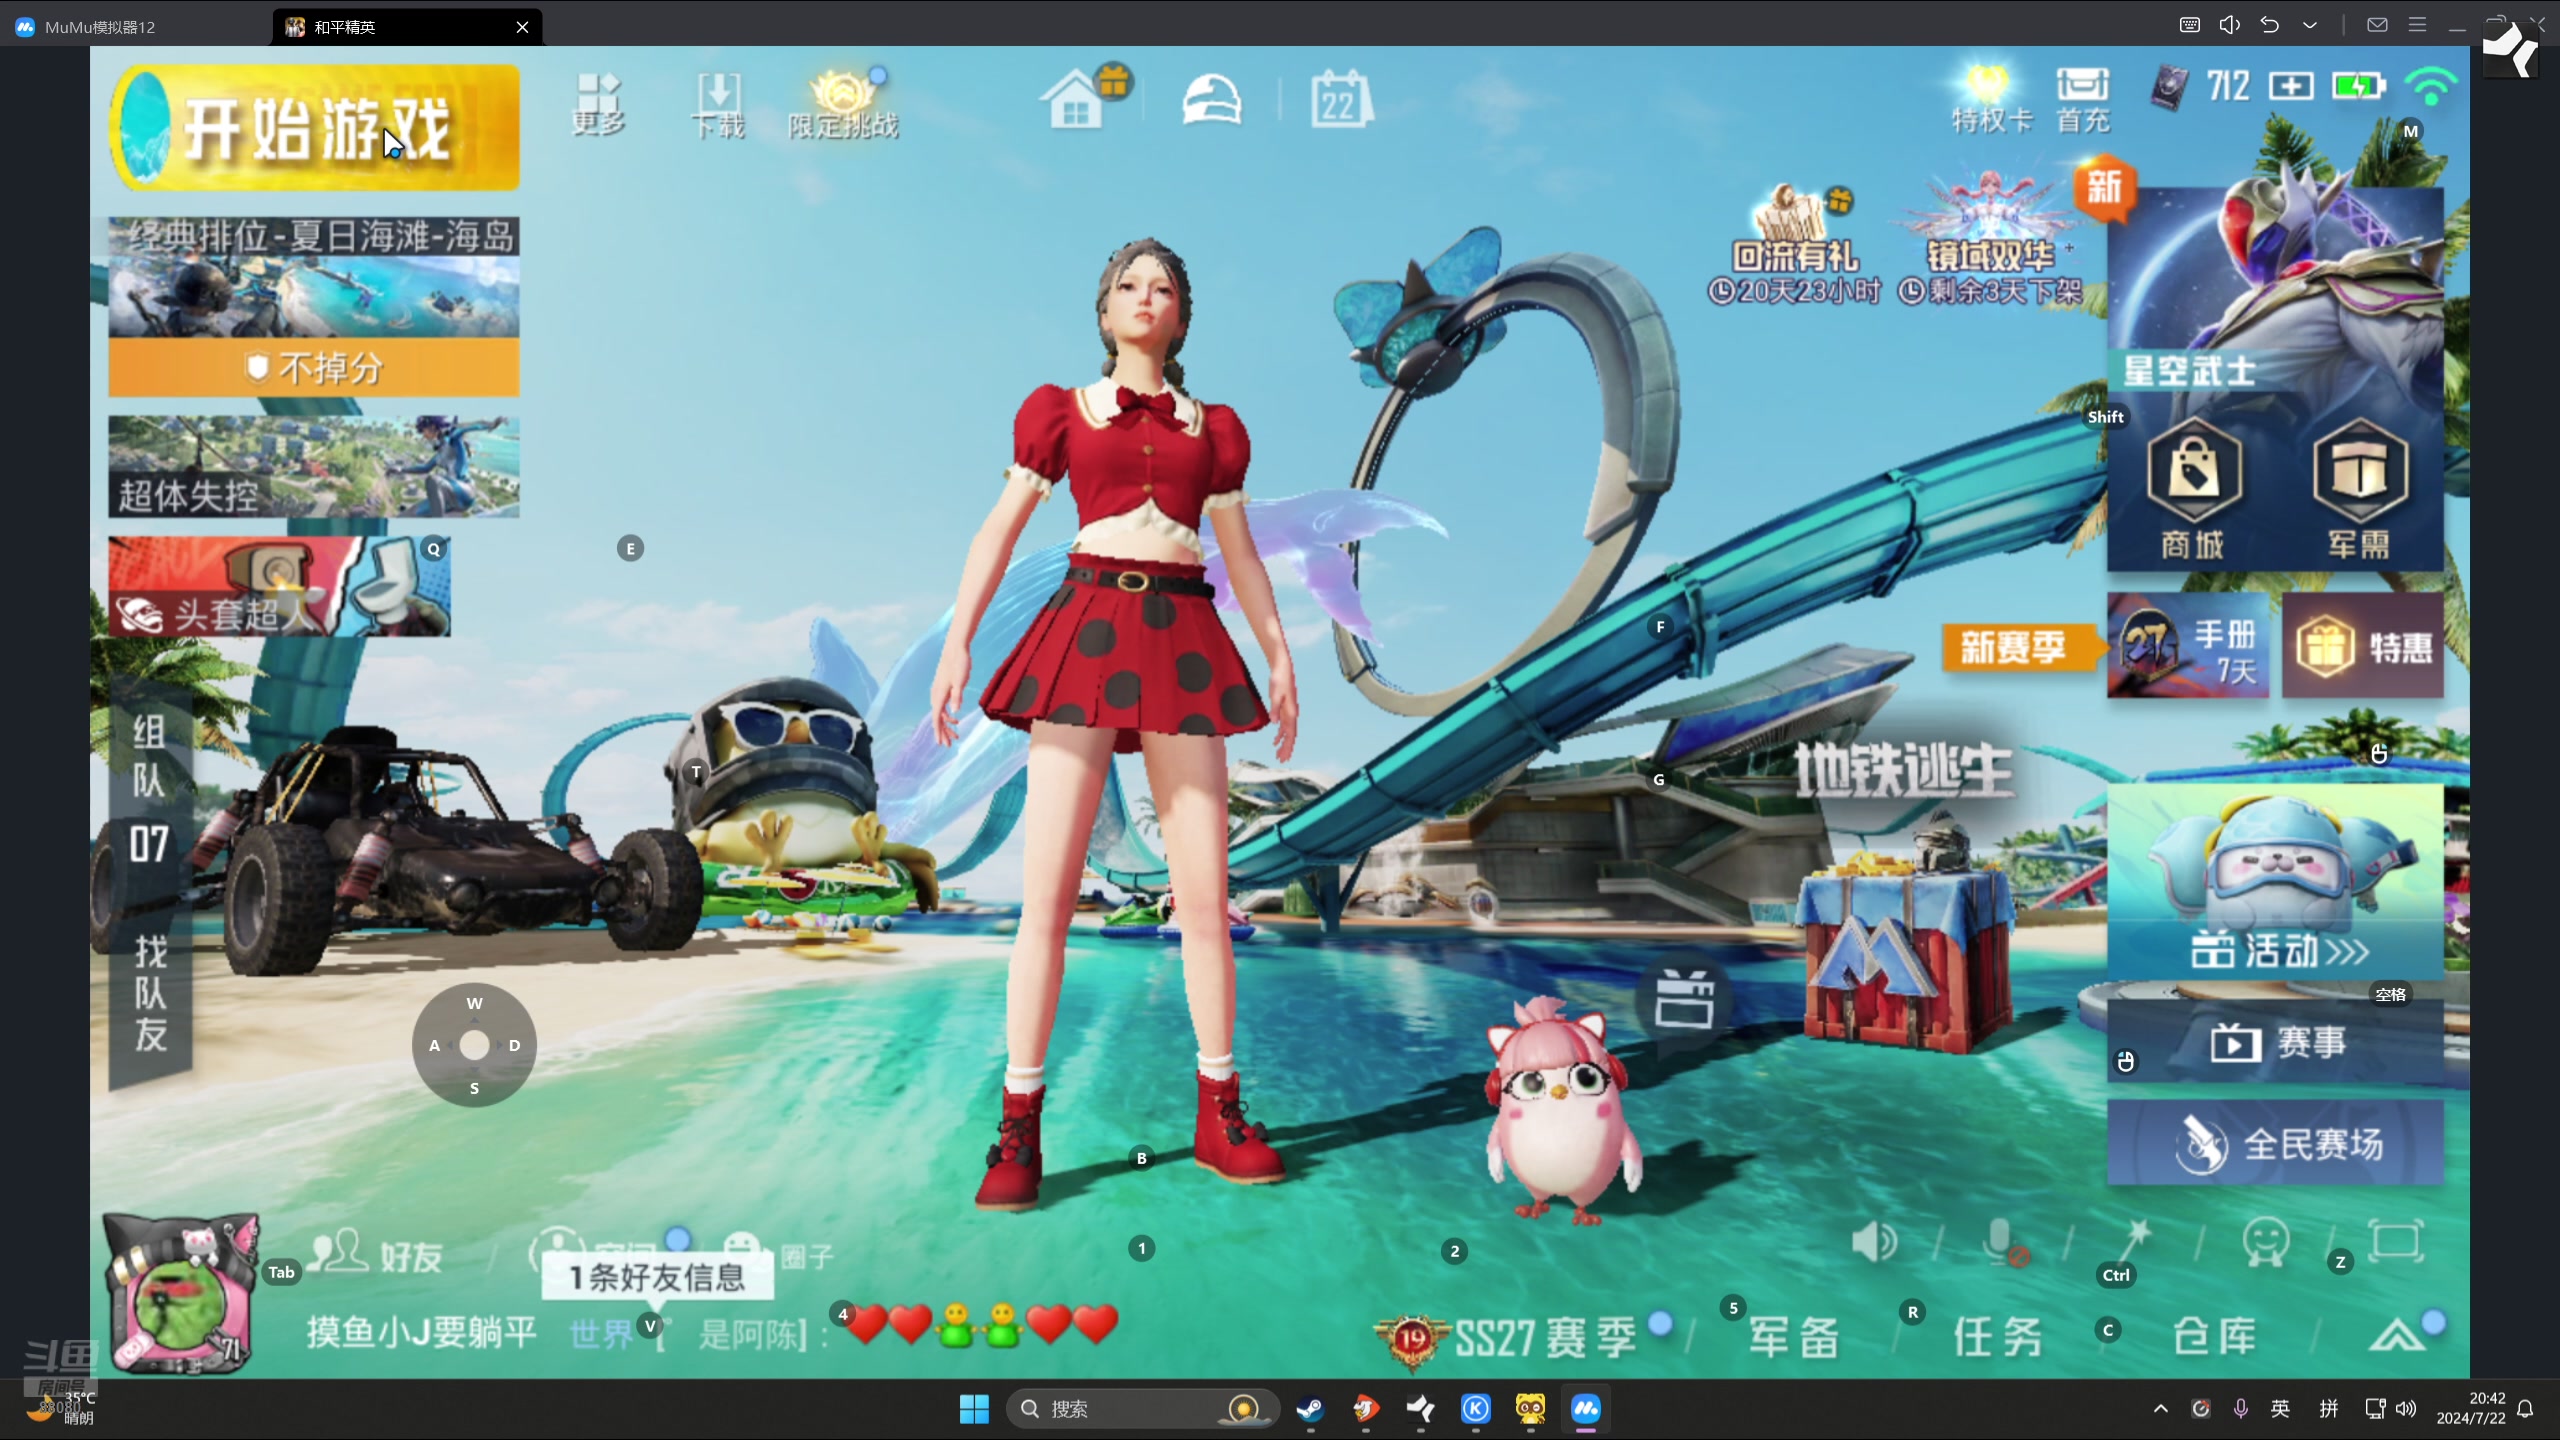Image resolution: width=2560 pixels, height=1440 pixels.
Task: Expand the bottom-right up arrow menu
Action: pos(2397,1336)
